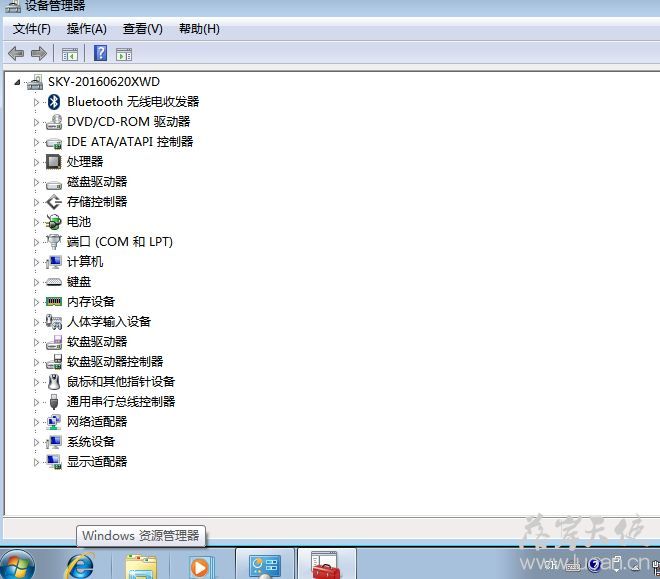Open Windows Media Player taskbar icon

[202, 567]
